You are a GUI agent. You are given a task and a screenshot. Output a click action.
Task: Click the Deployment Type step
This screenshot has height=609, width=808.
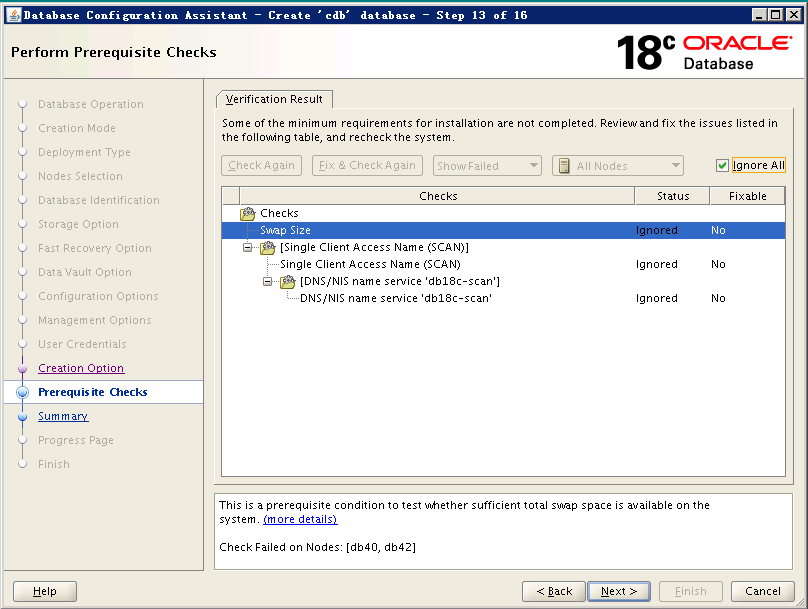(85, 153)
